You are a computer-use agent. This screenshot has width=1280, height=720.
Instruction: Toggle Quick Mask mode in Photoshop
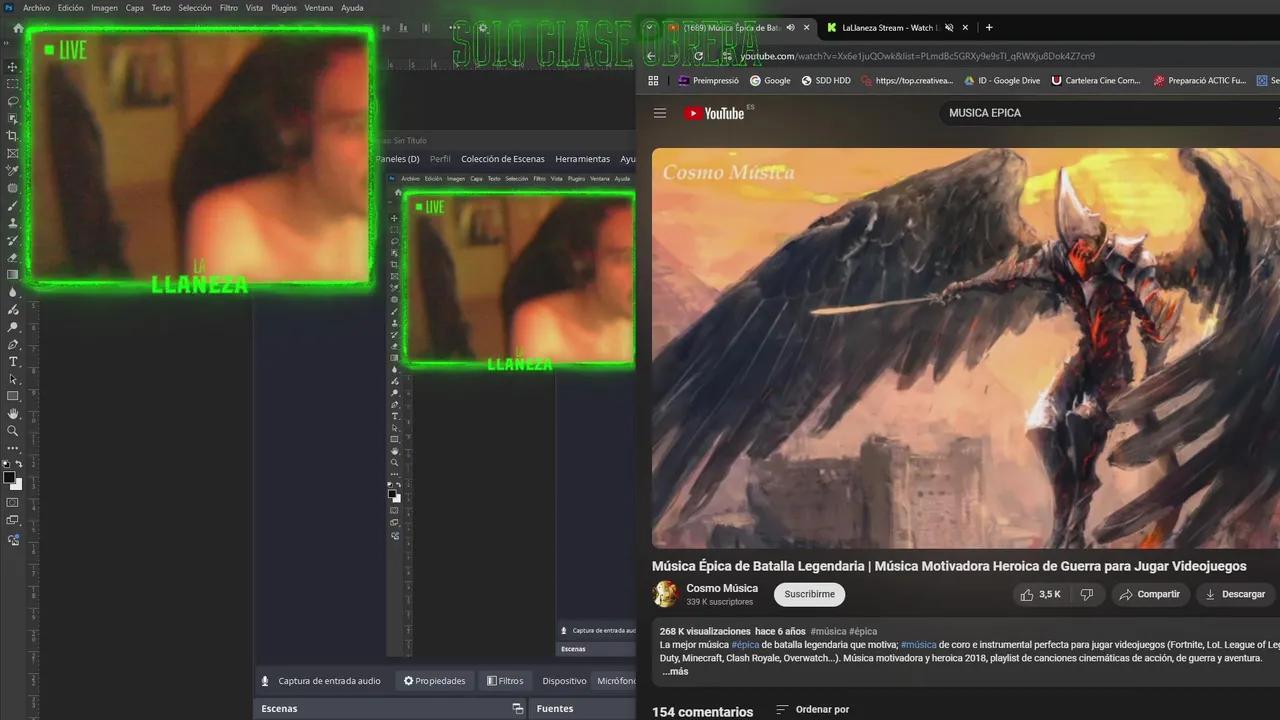click(13, 502)
